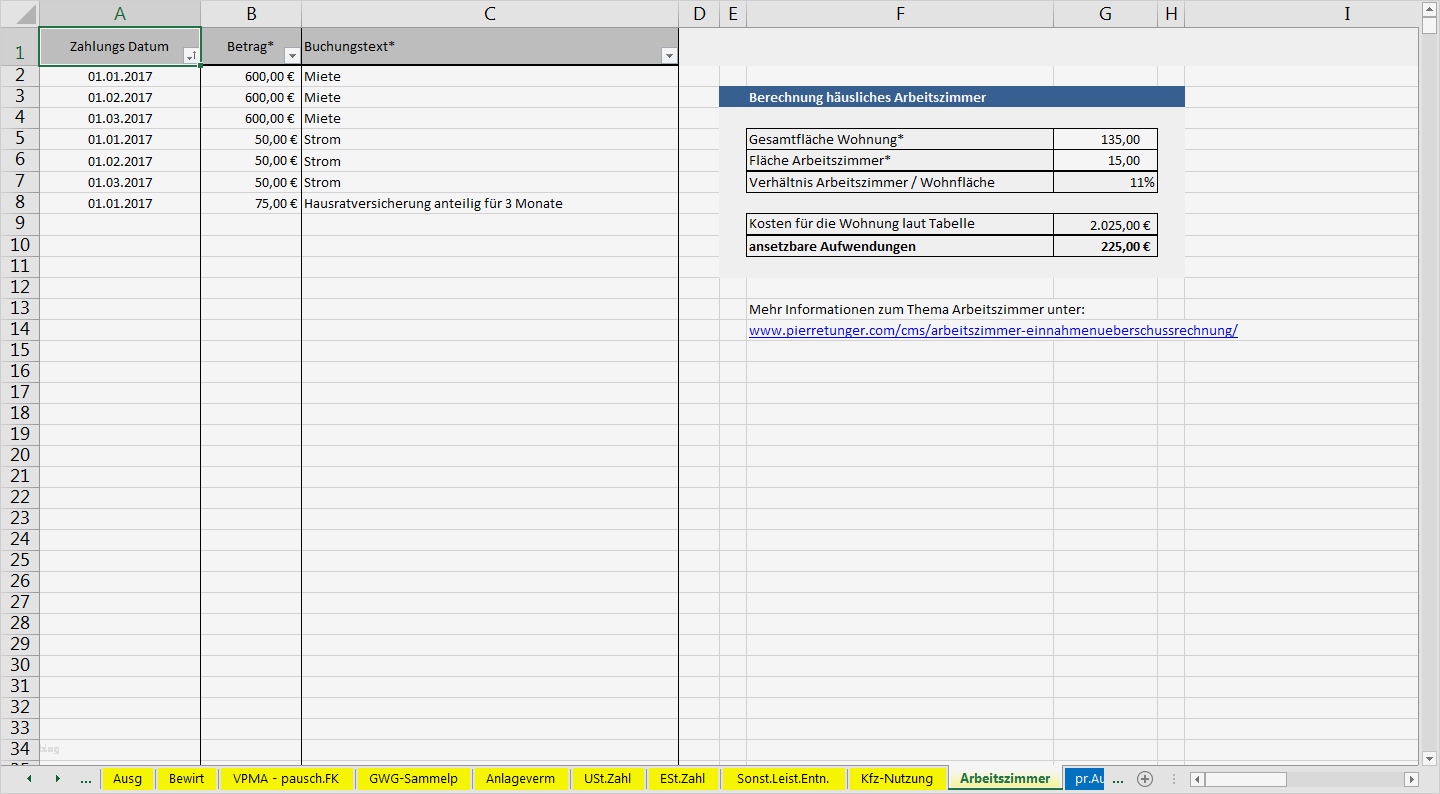Click the Select All corner above row 1
This screenshot has width=1440, height=794.
[x=18, y=13]
